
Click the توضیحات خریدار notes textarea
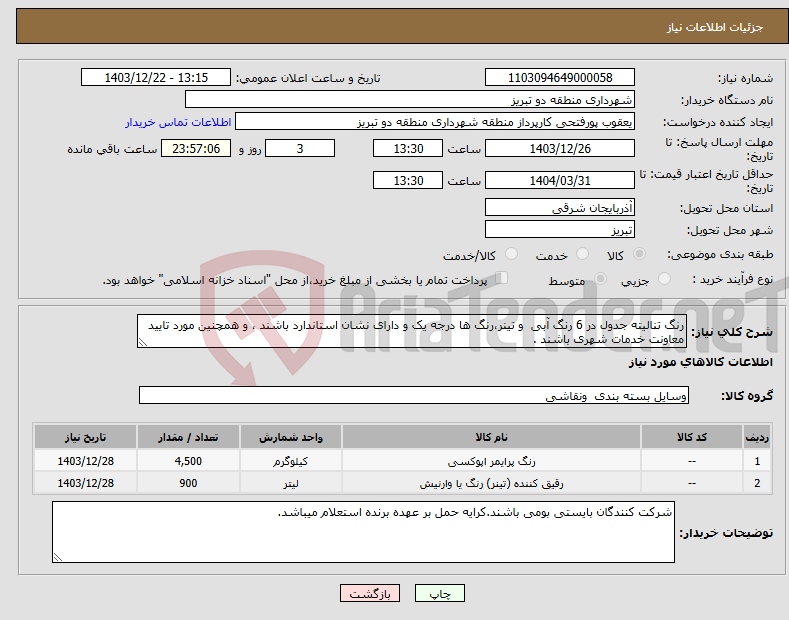[363, 532]
